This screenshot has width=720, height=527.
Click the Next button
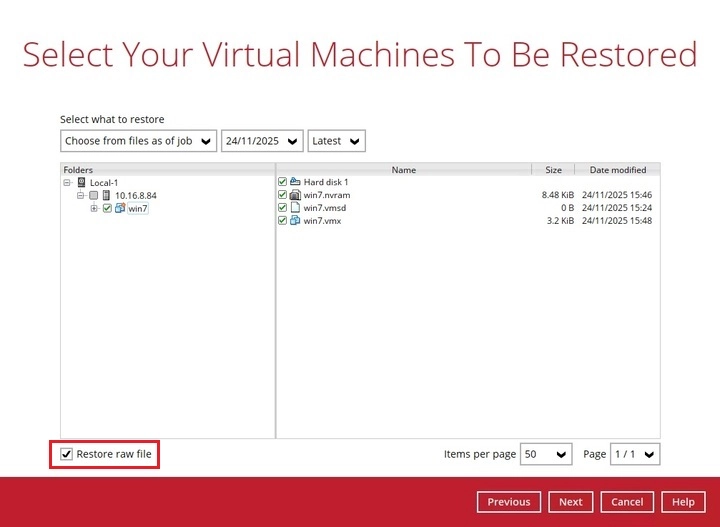(x=570, y=502)
